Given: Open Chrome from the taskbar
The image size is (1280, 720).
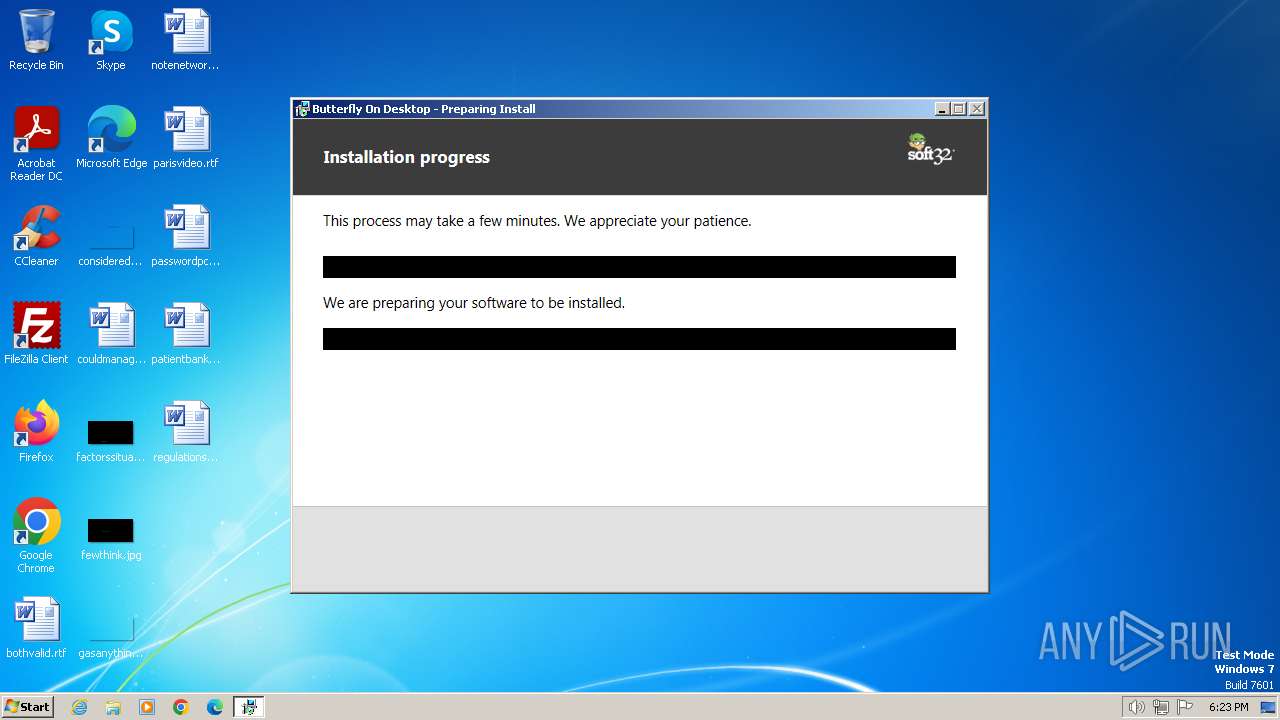Looking at the screenshot, I should (181, 707).
